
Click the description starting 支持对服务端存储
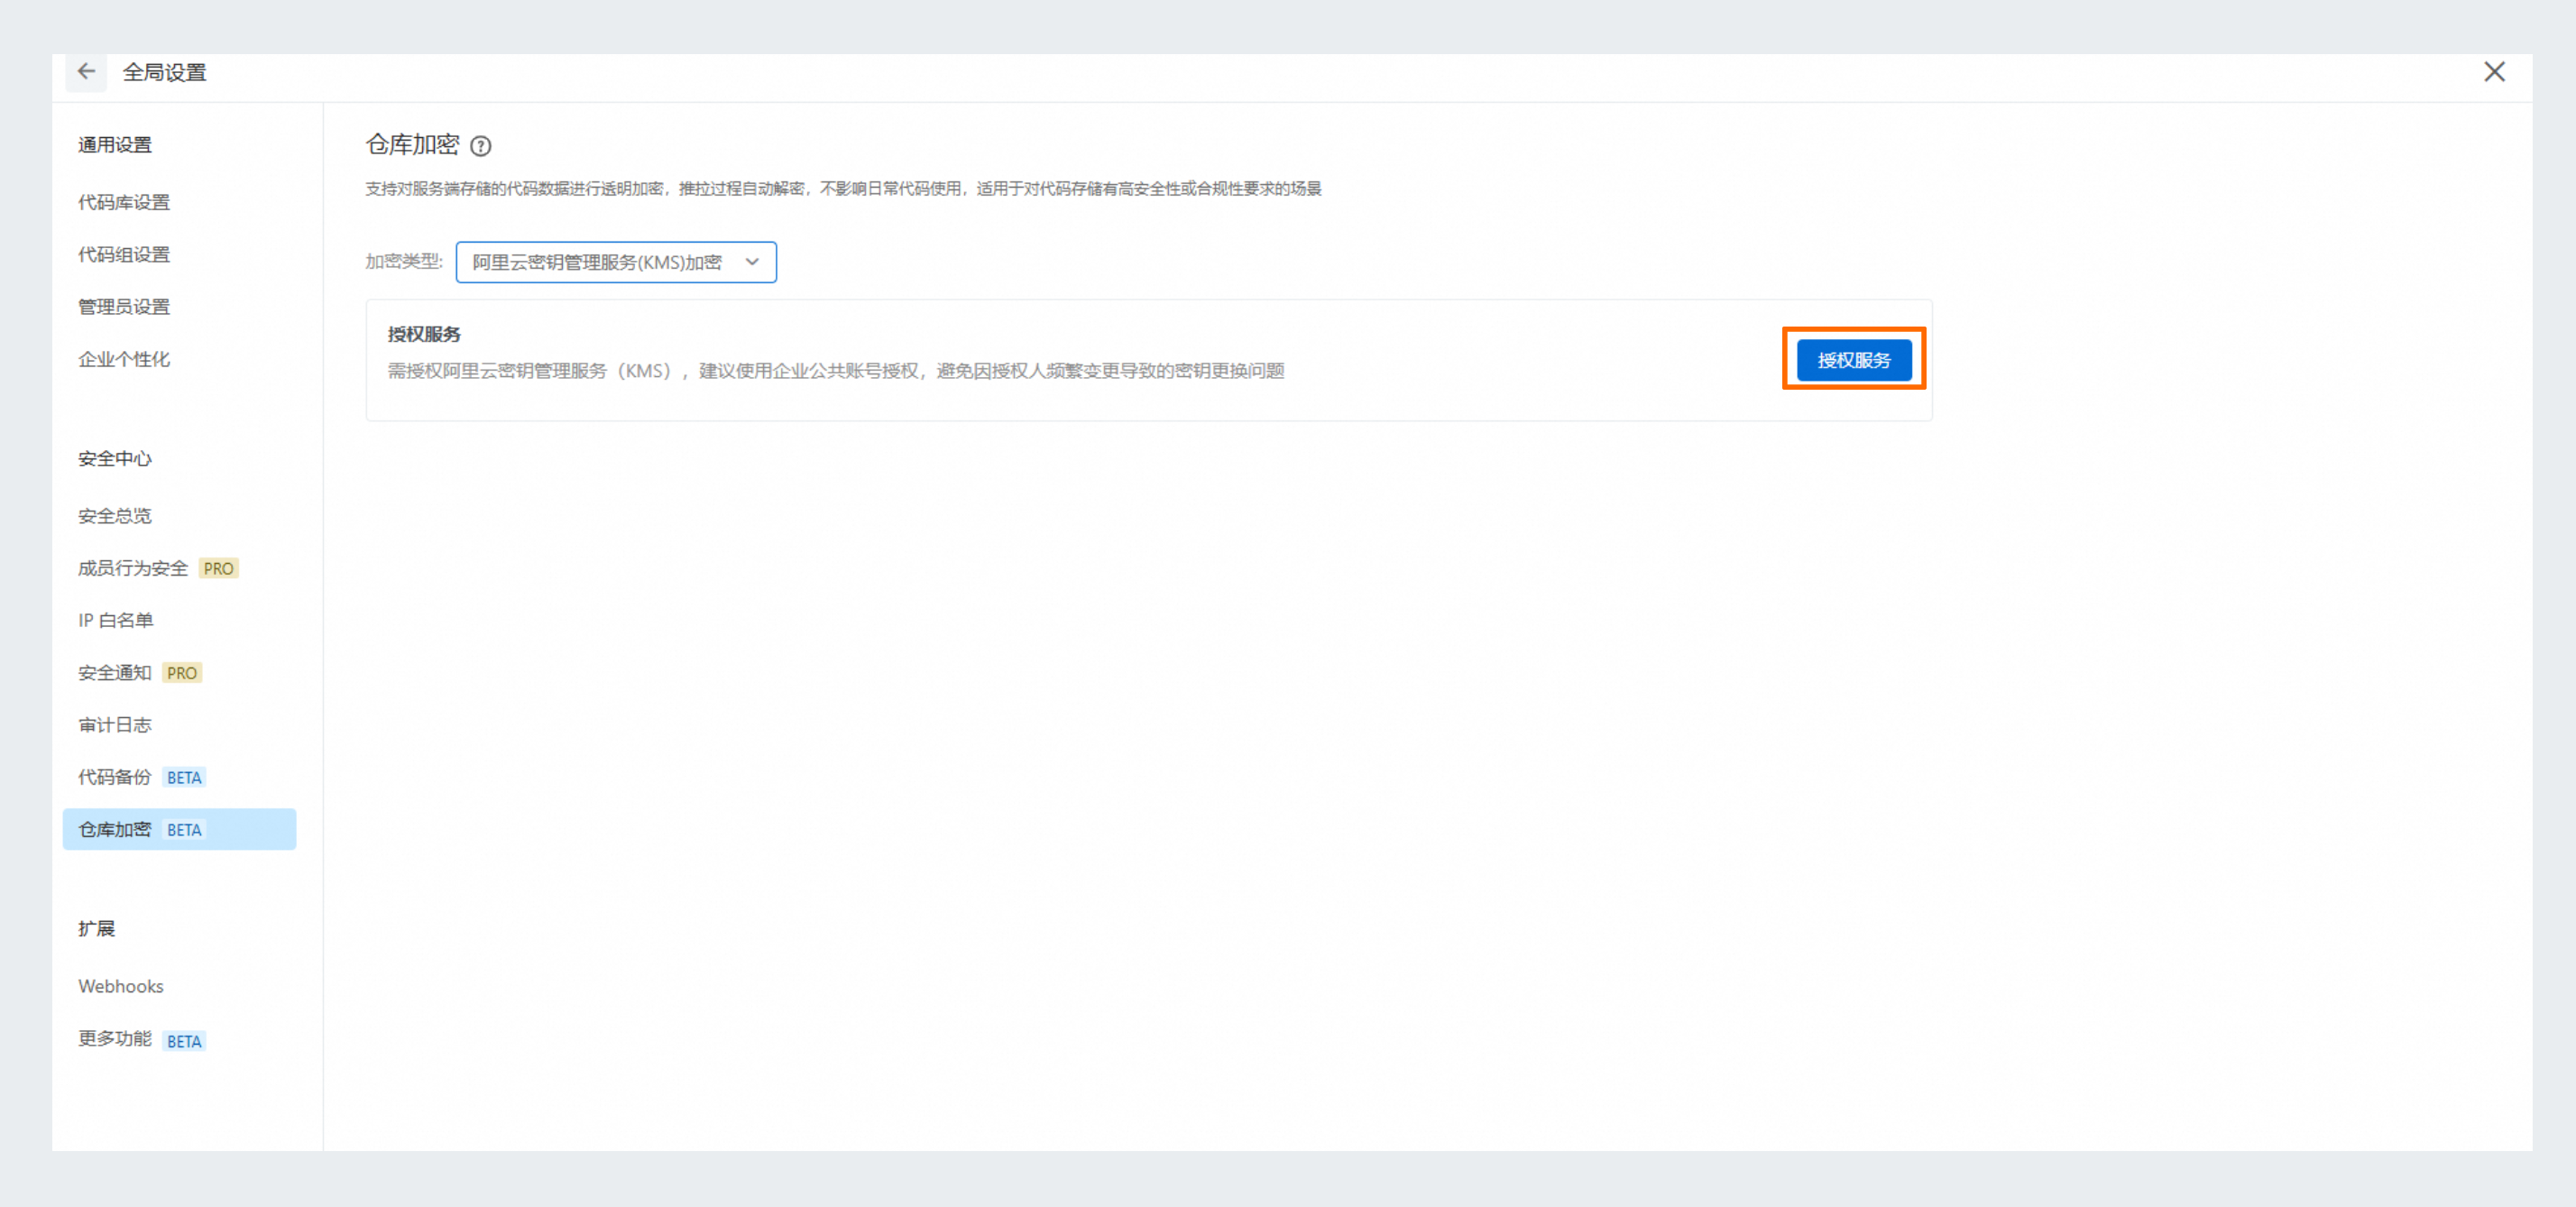[x=843, y=189]
